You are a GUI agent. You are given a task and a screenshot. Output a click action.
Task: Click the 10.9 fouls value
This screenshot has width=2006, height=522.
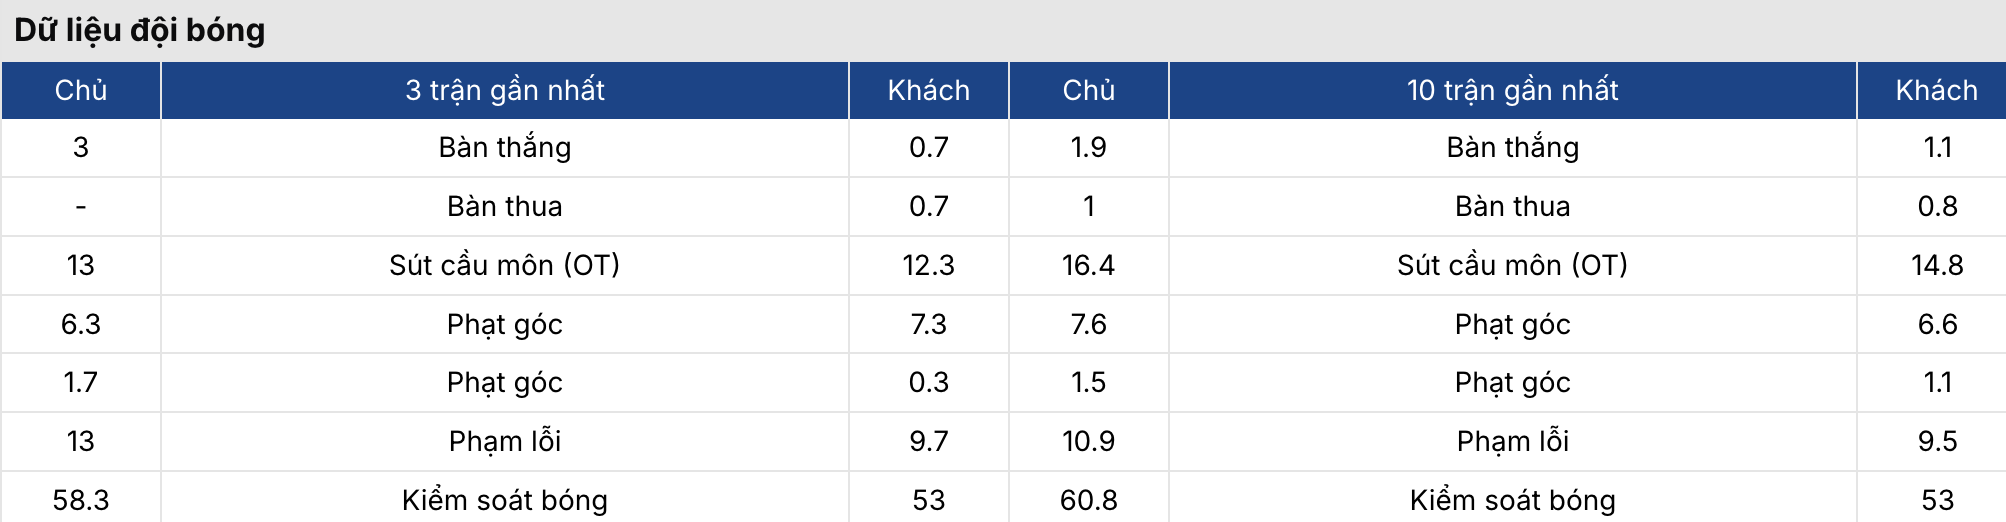click(x=1088, y=441)
